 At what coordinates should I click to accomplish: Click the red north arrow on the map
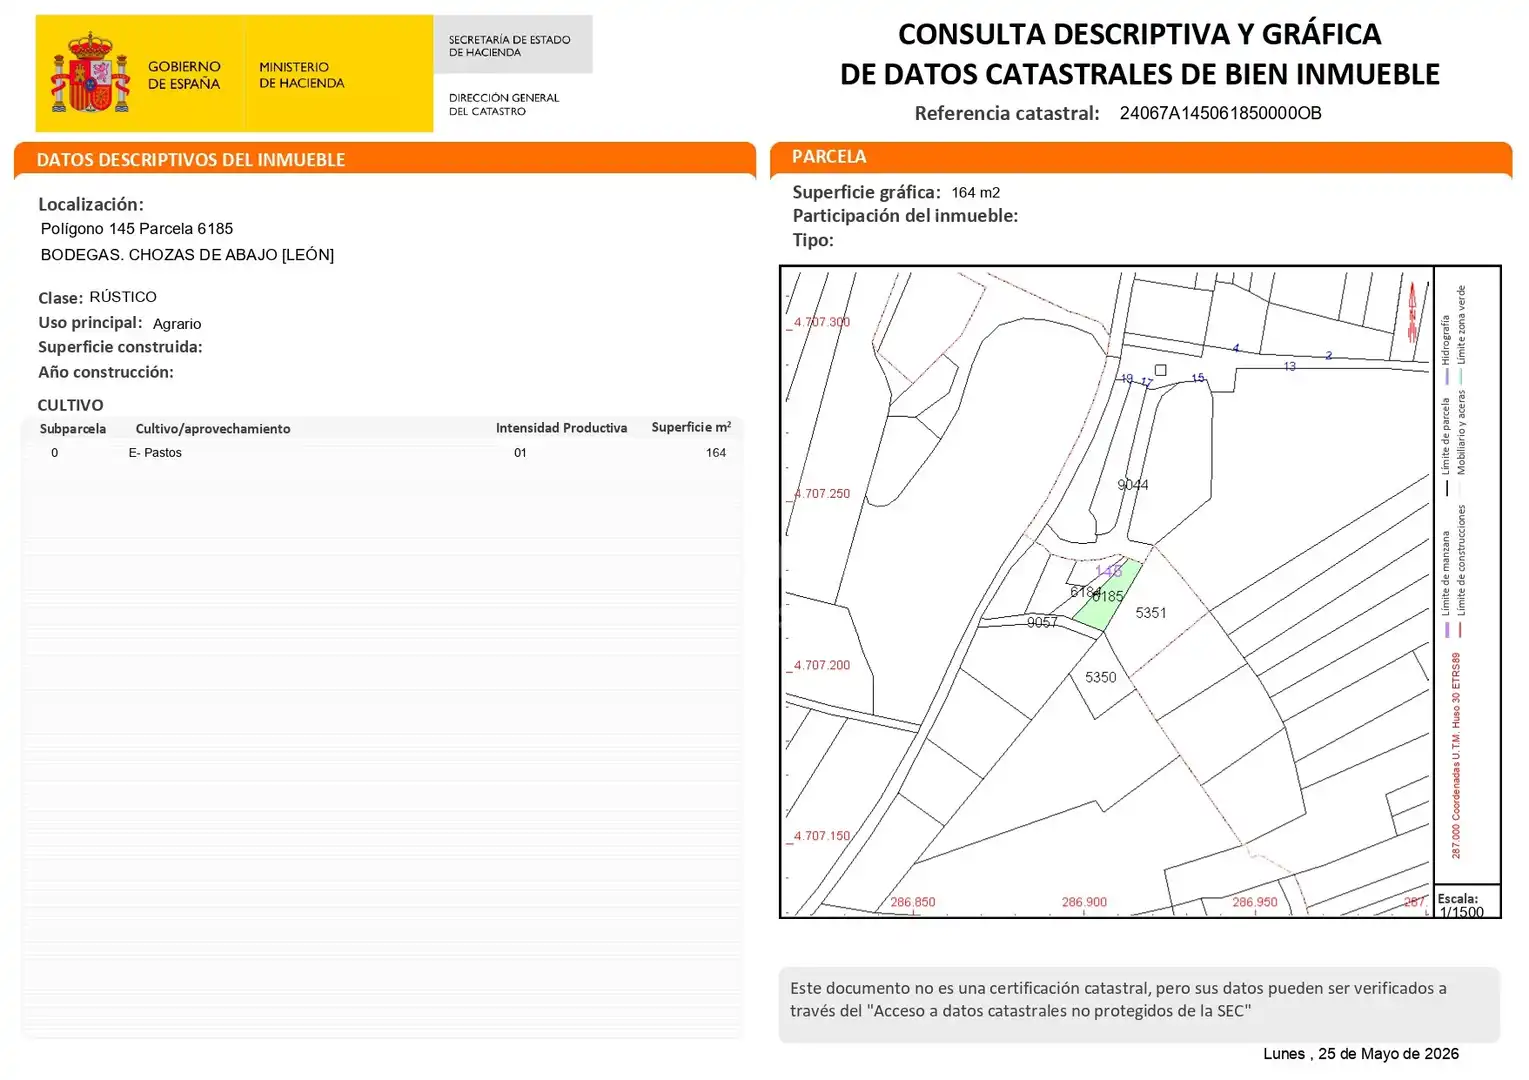pyautogui.click(x=1413, y=312)
